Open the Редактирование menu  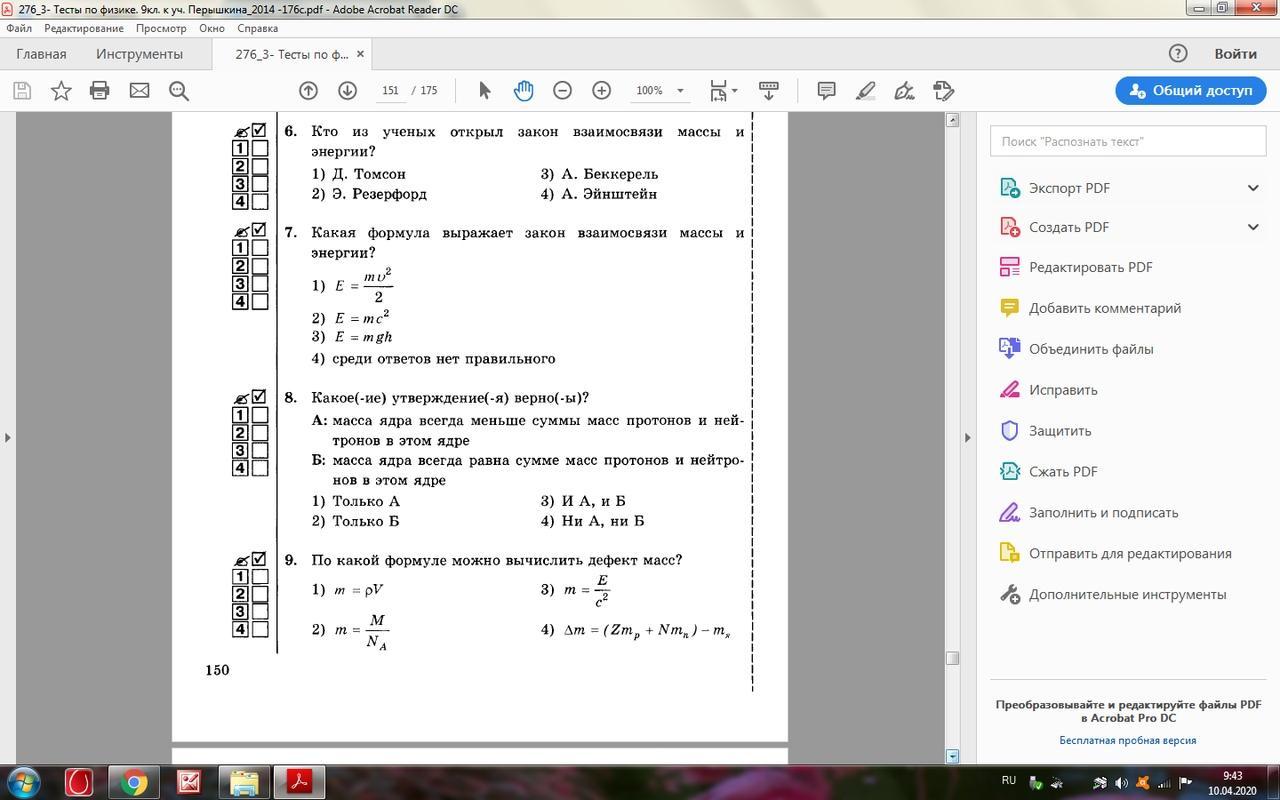click(x=84, y=28)
